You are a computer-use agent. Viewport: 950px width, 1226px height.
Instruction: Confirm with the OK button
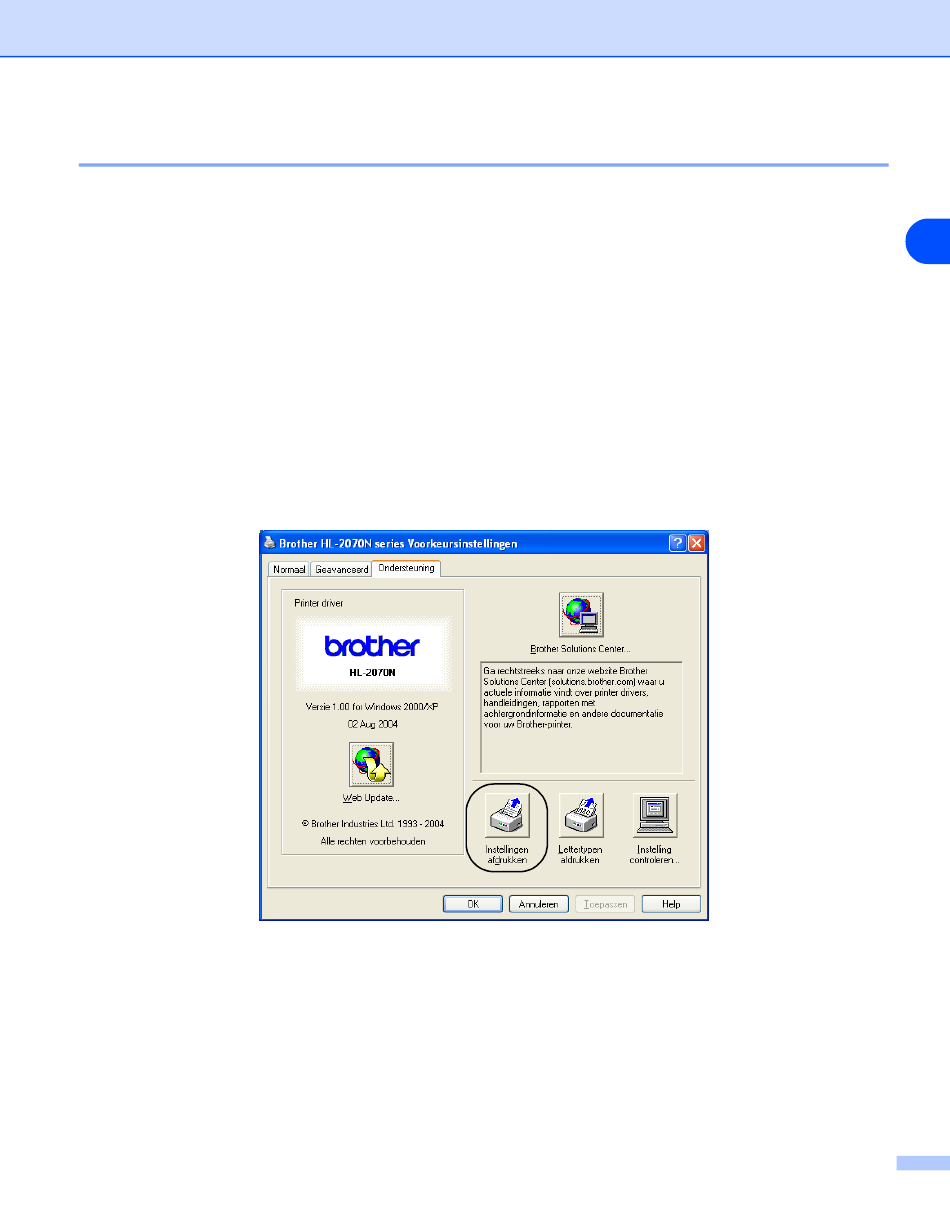pyautogui.click(x=473, y=904)
